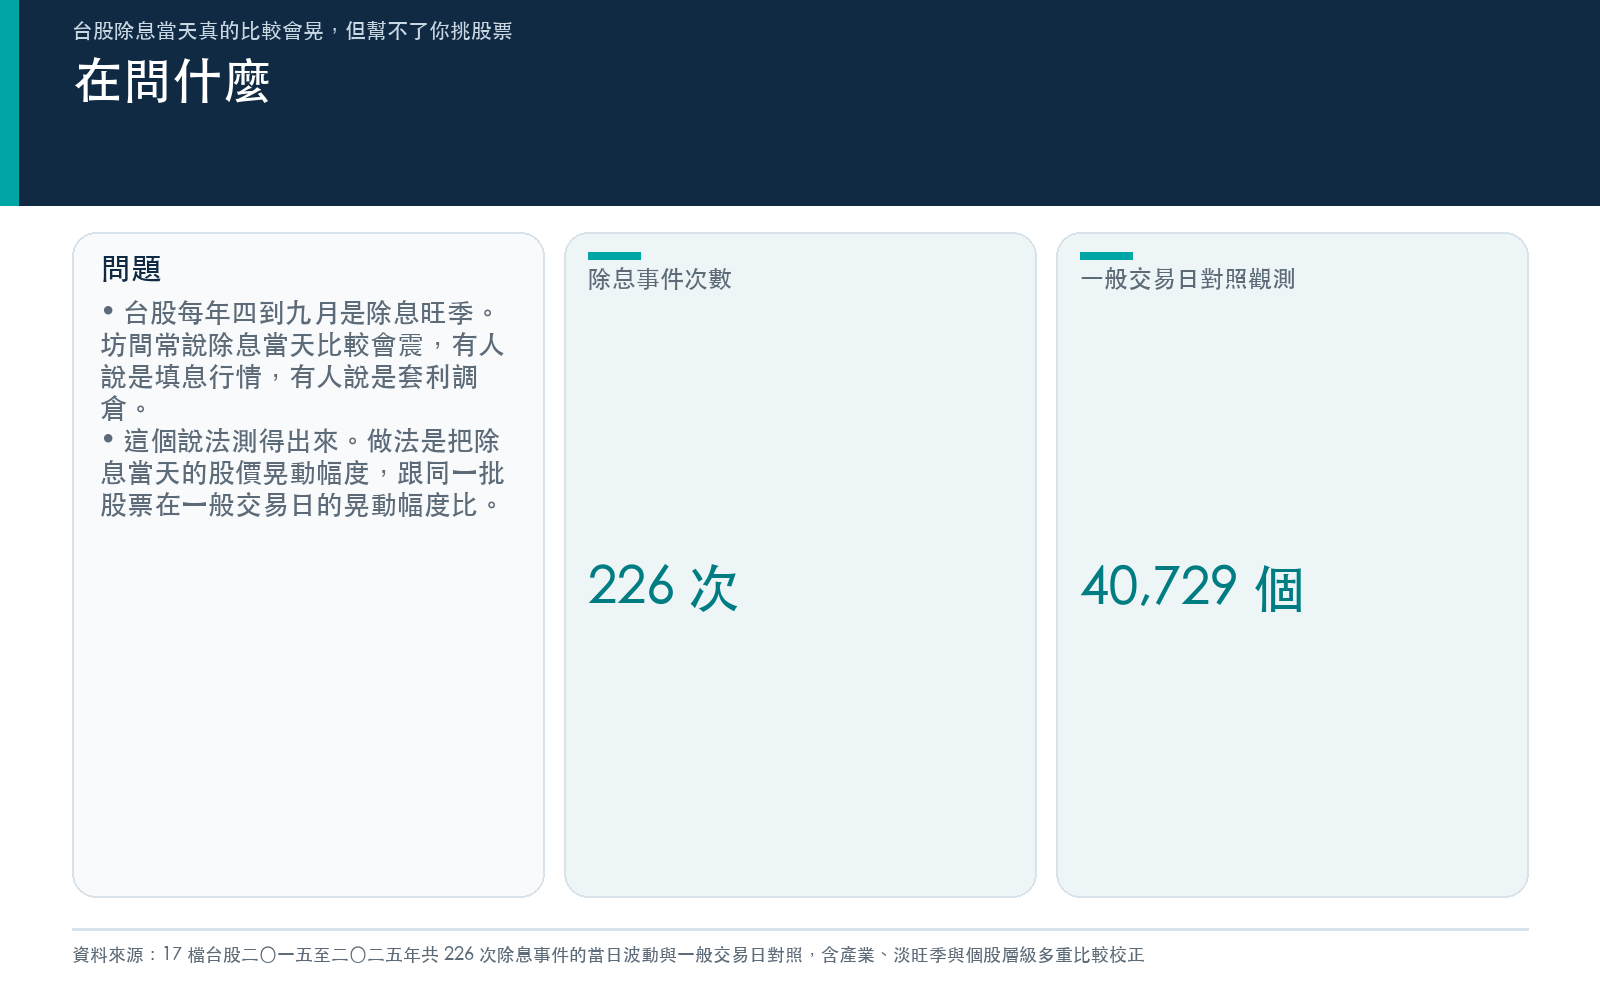Select the bullet starting 台股每年四到九月是除息旺季
The image size is (1600, 1000).
click(302, 360)
